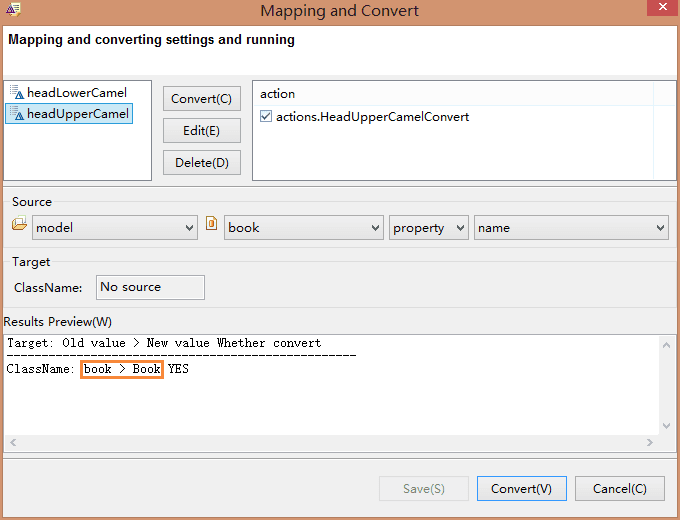Click the Edit(E) button
This screenshot has width=680, height=520.
pyautogui.click(x=202, y=131)
